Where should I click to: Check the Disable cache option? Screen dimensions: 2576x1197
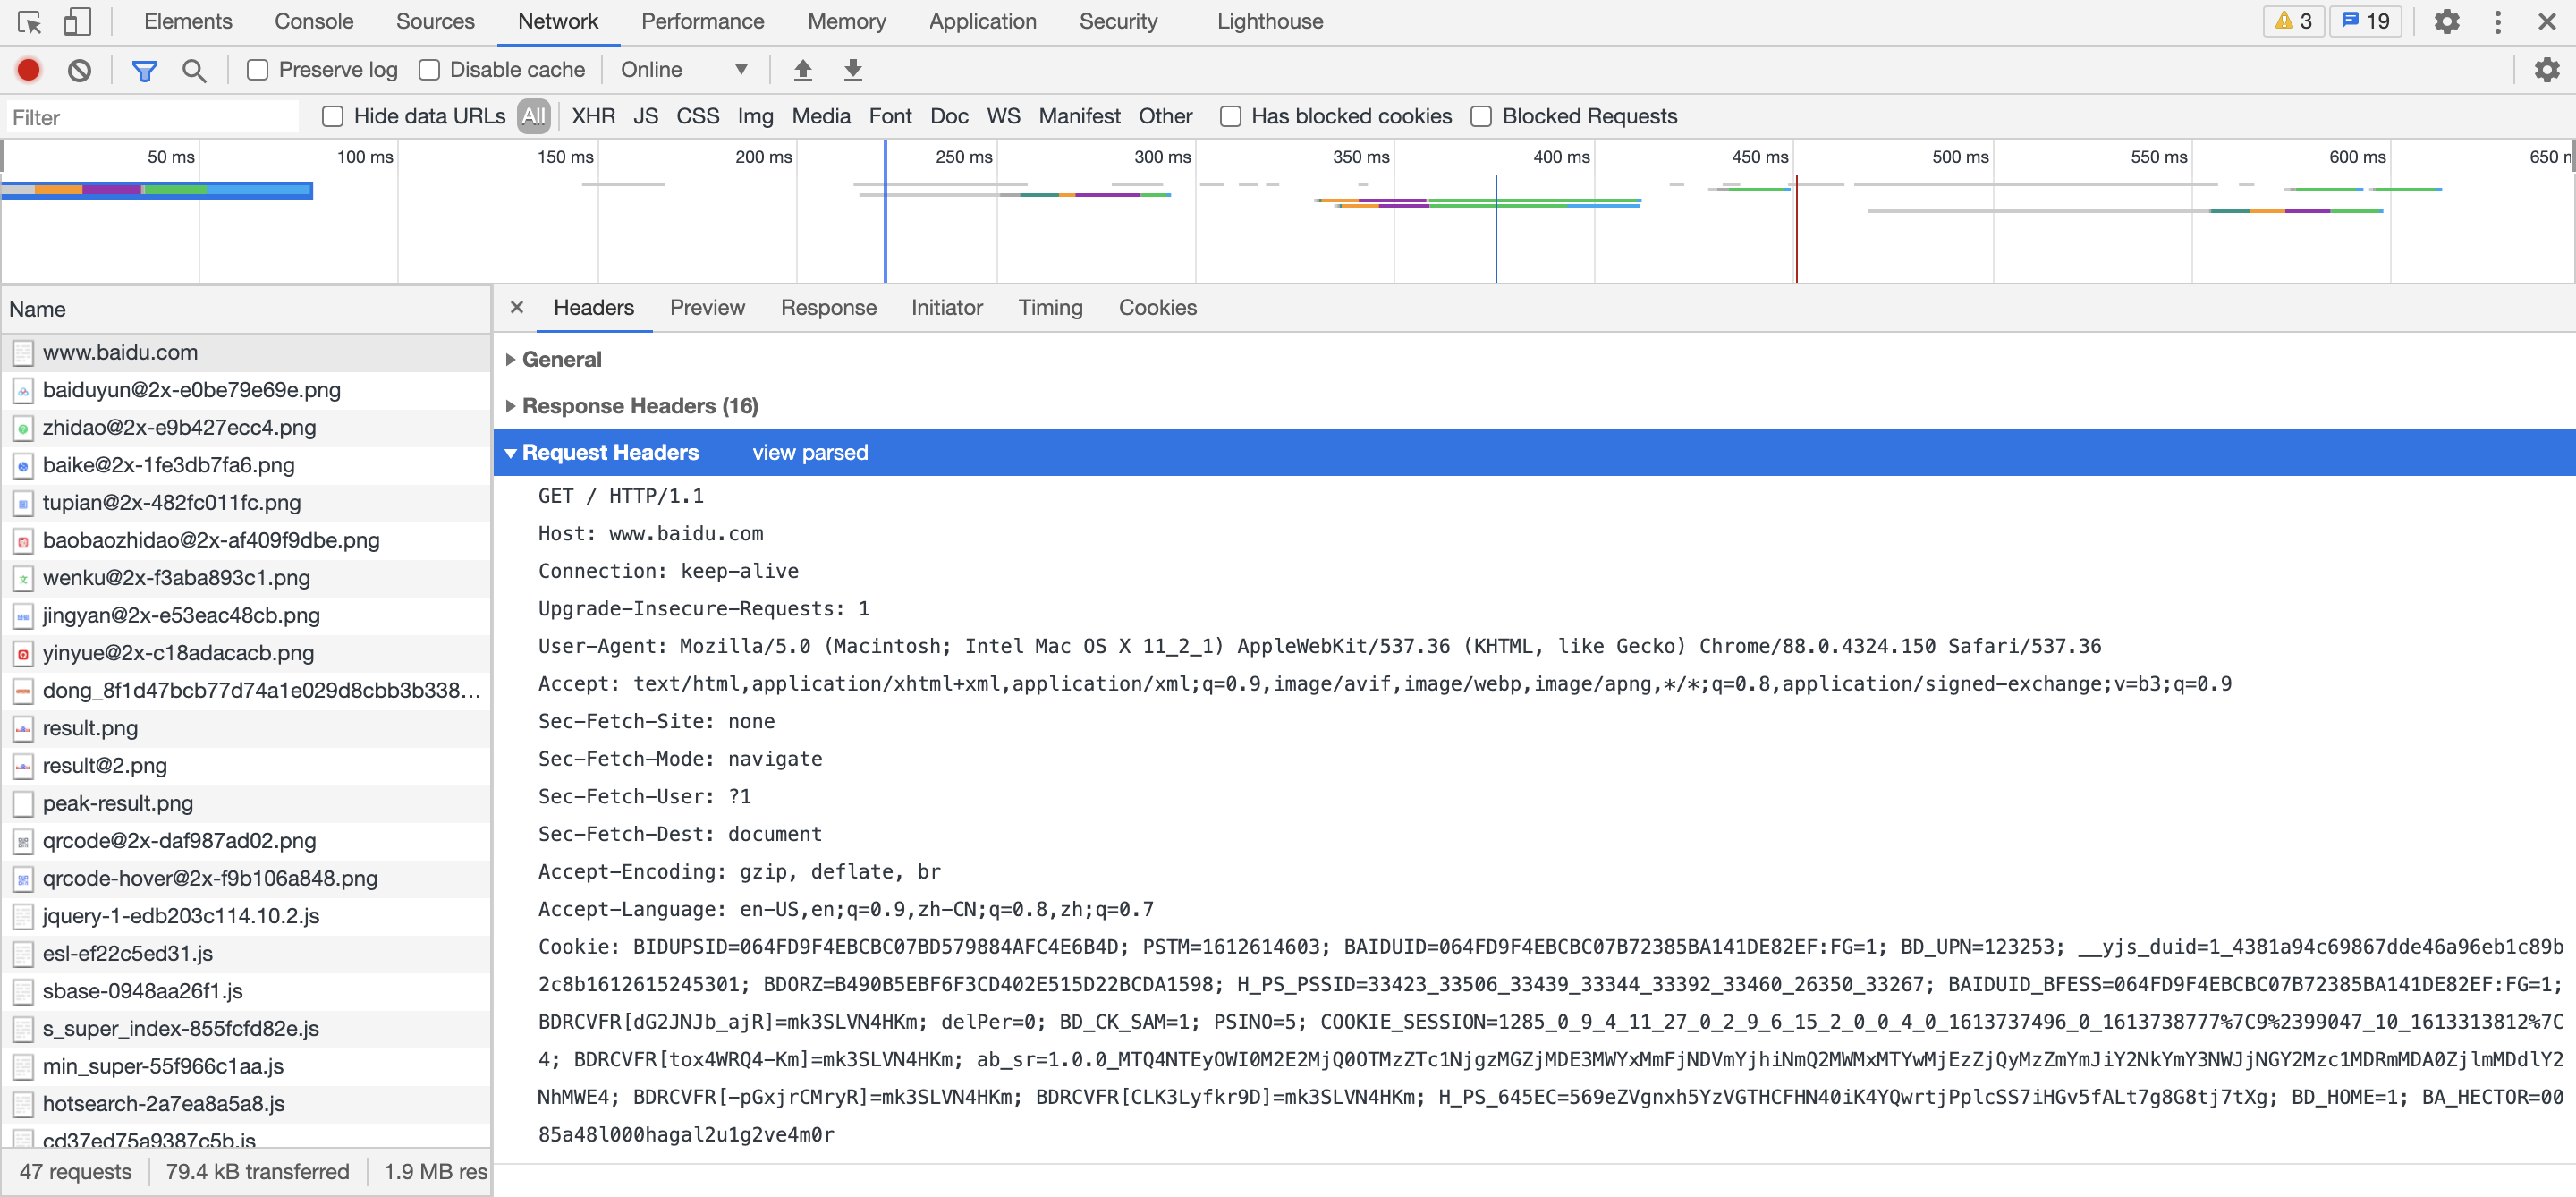[x=429, y=70]
